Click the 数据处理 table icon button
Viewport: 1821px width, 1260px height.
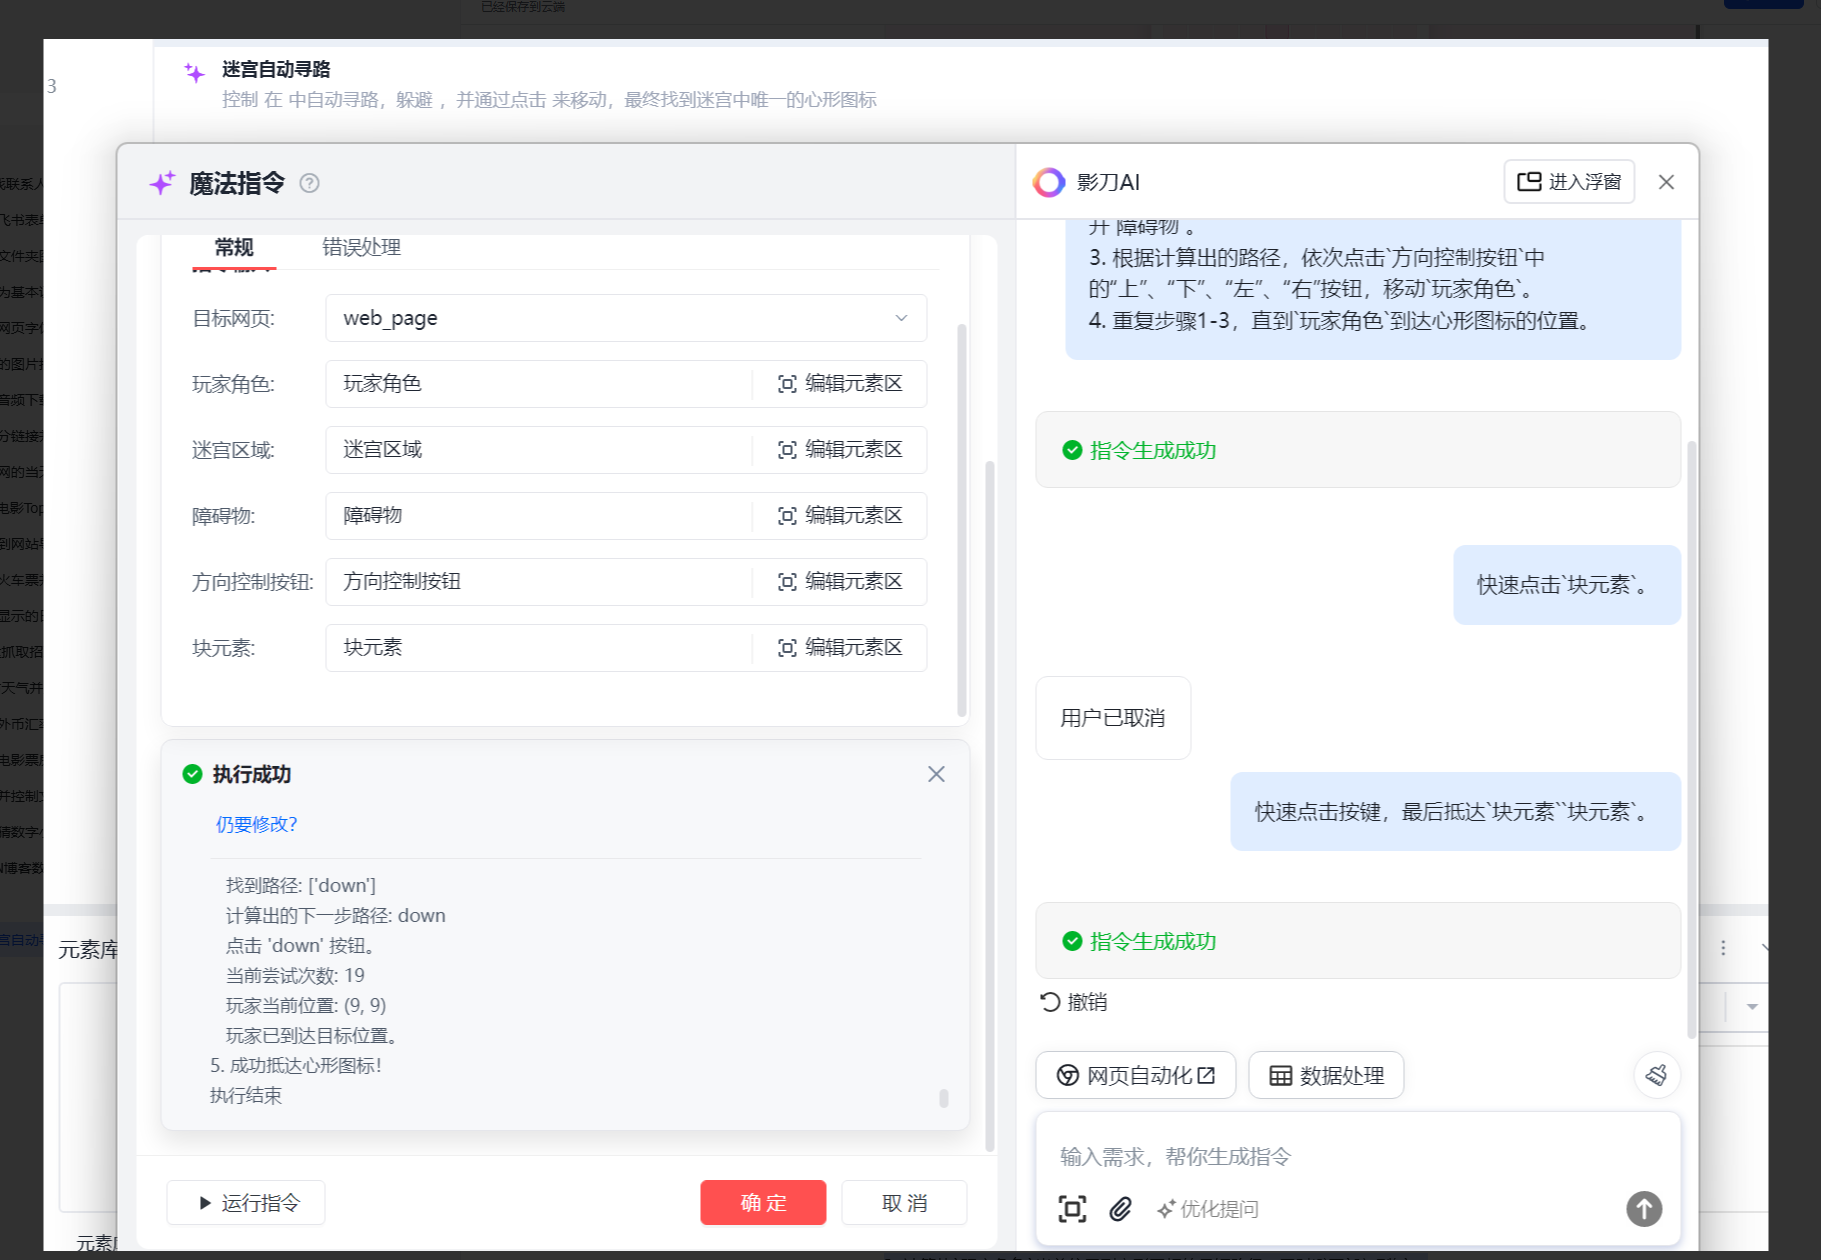pos(1327,1075)
